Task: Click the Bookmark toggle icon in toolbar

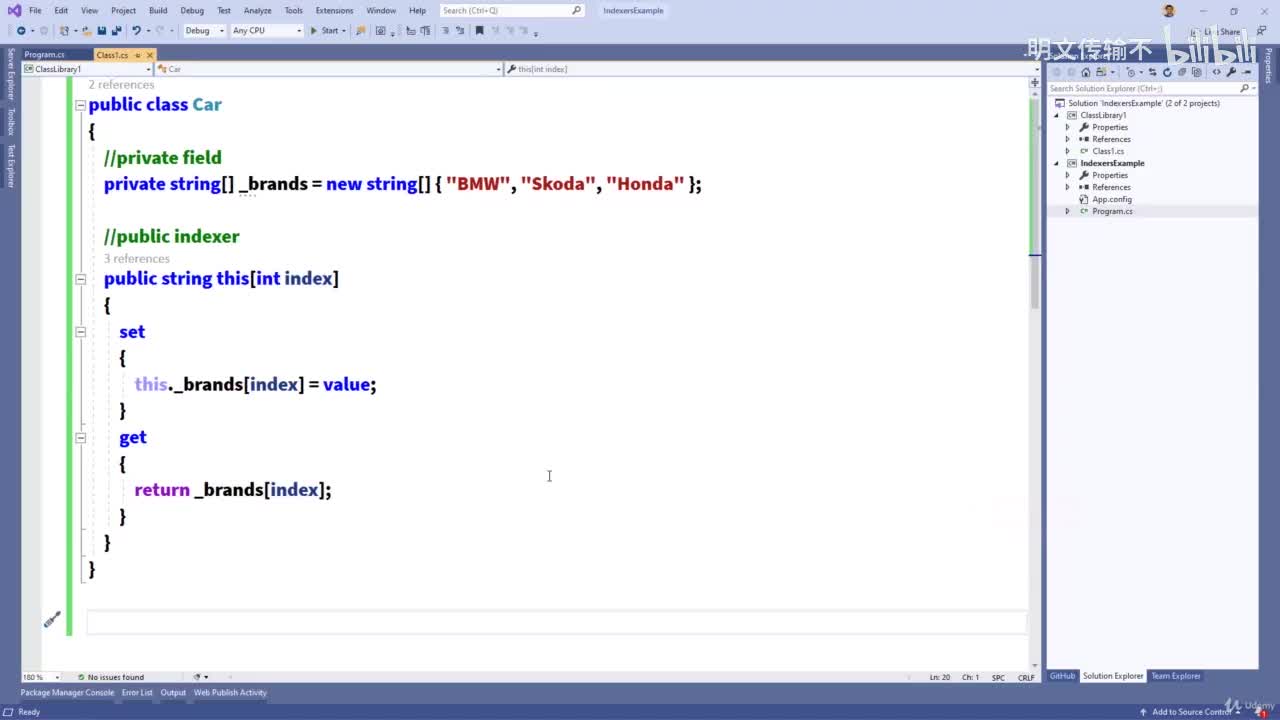Action: (479, 31)
